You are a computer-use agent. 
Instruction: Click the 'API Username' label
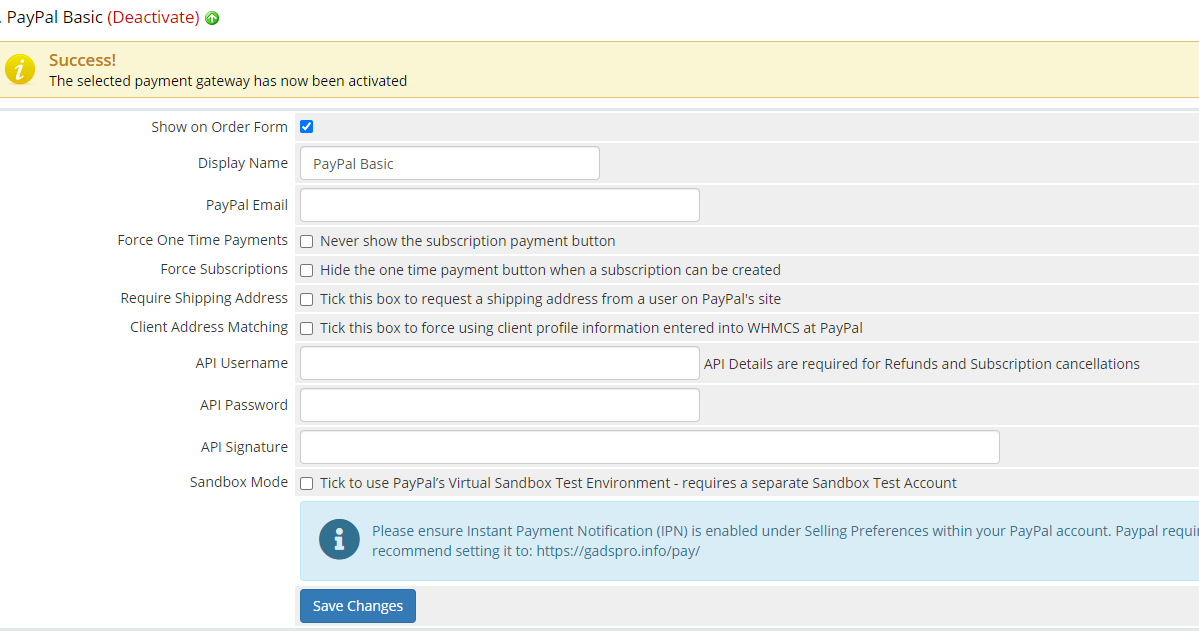242,363
